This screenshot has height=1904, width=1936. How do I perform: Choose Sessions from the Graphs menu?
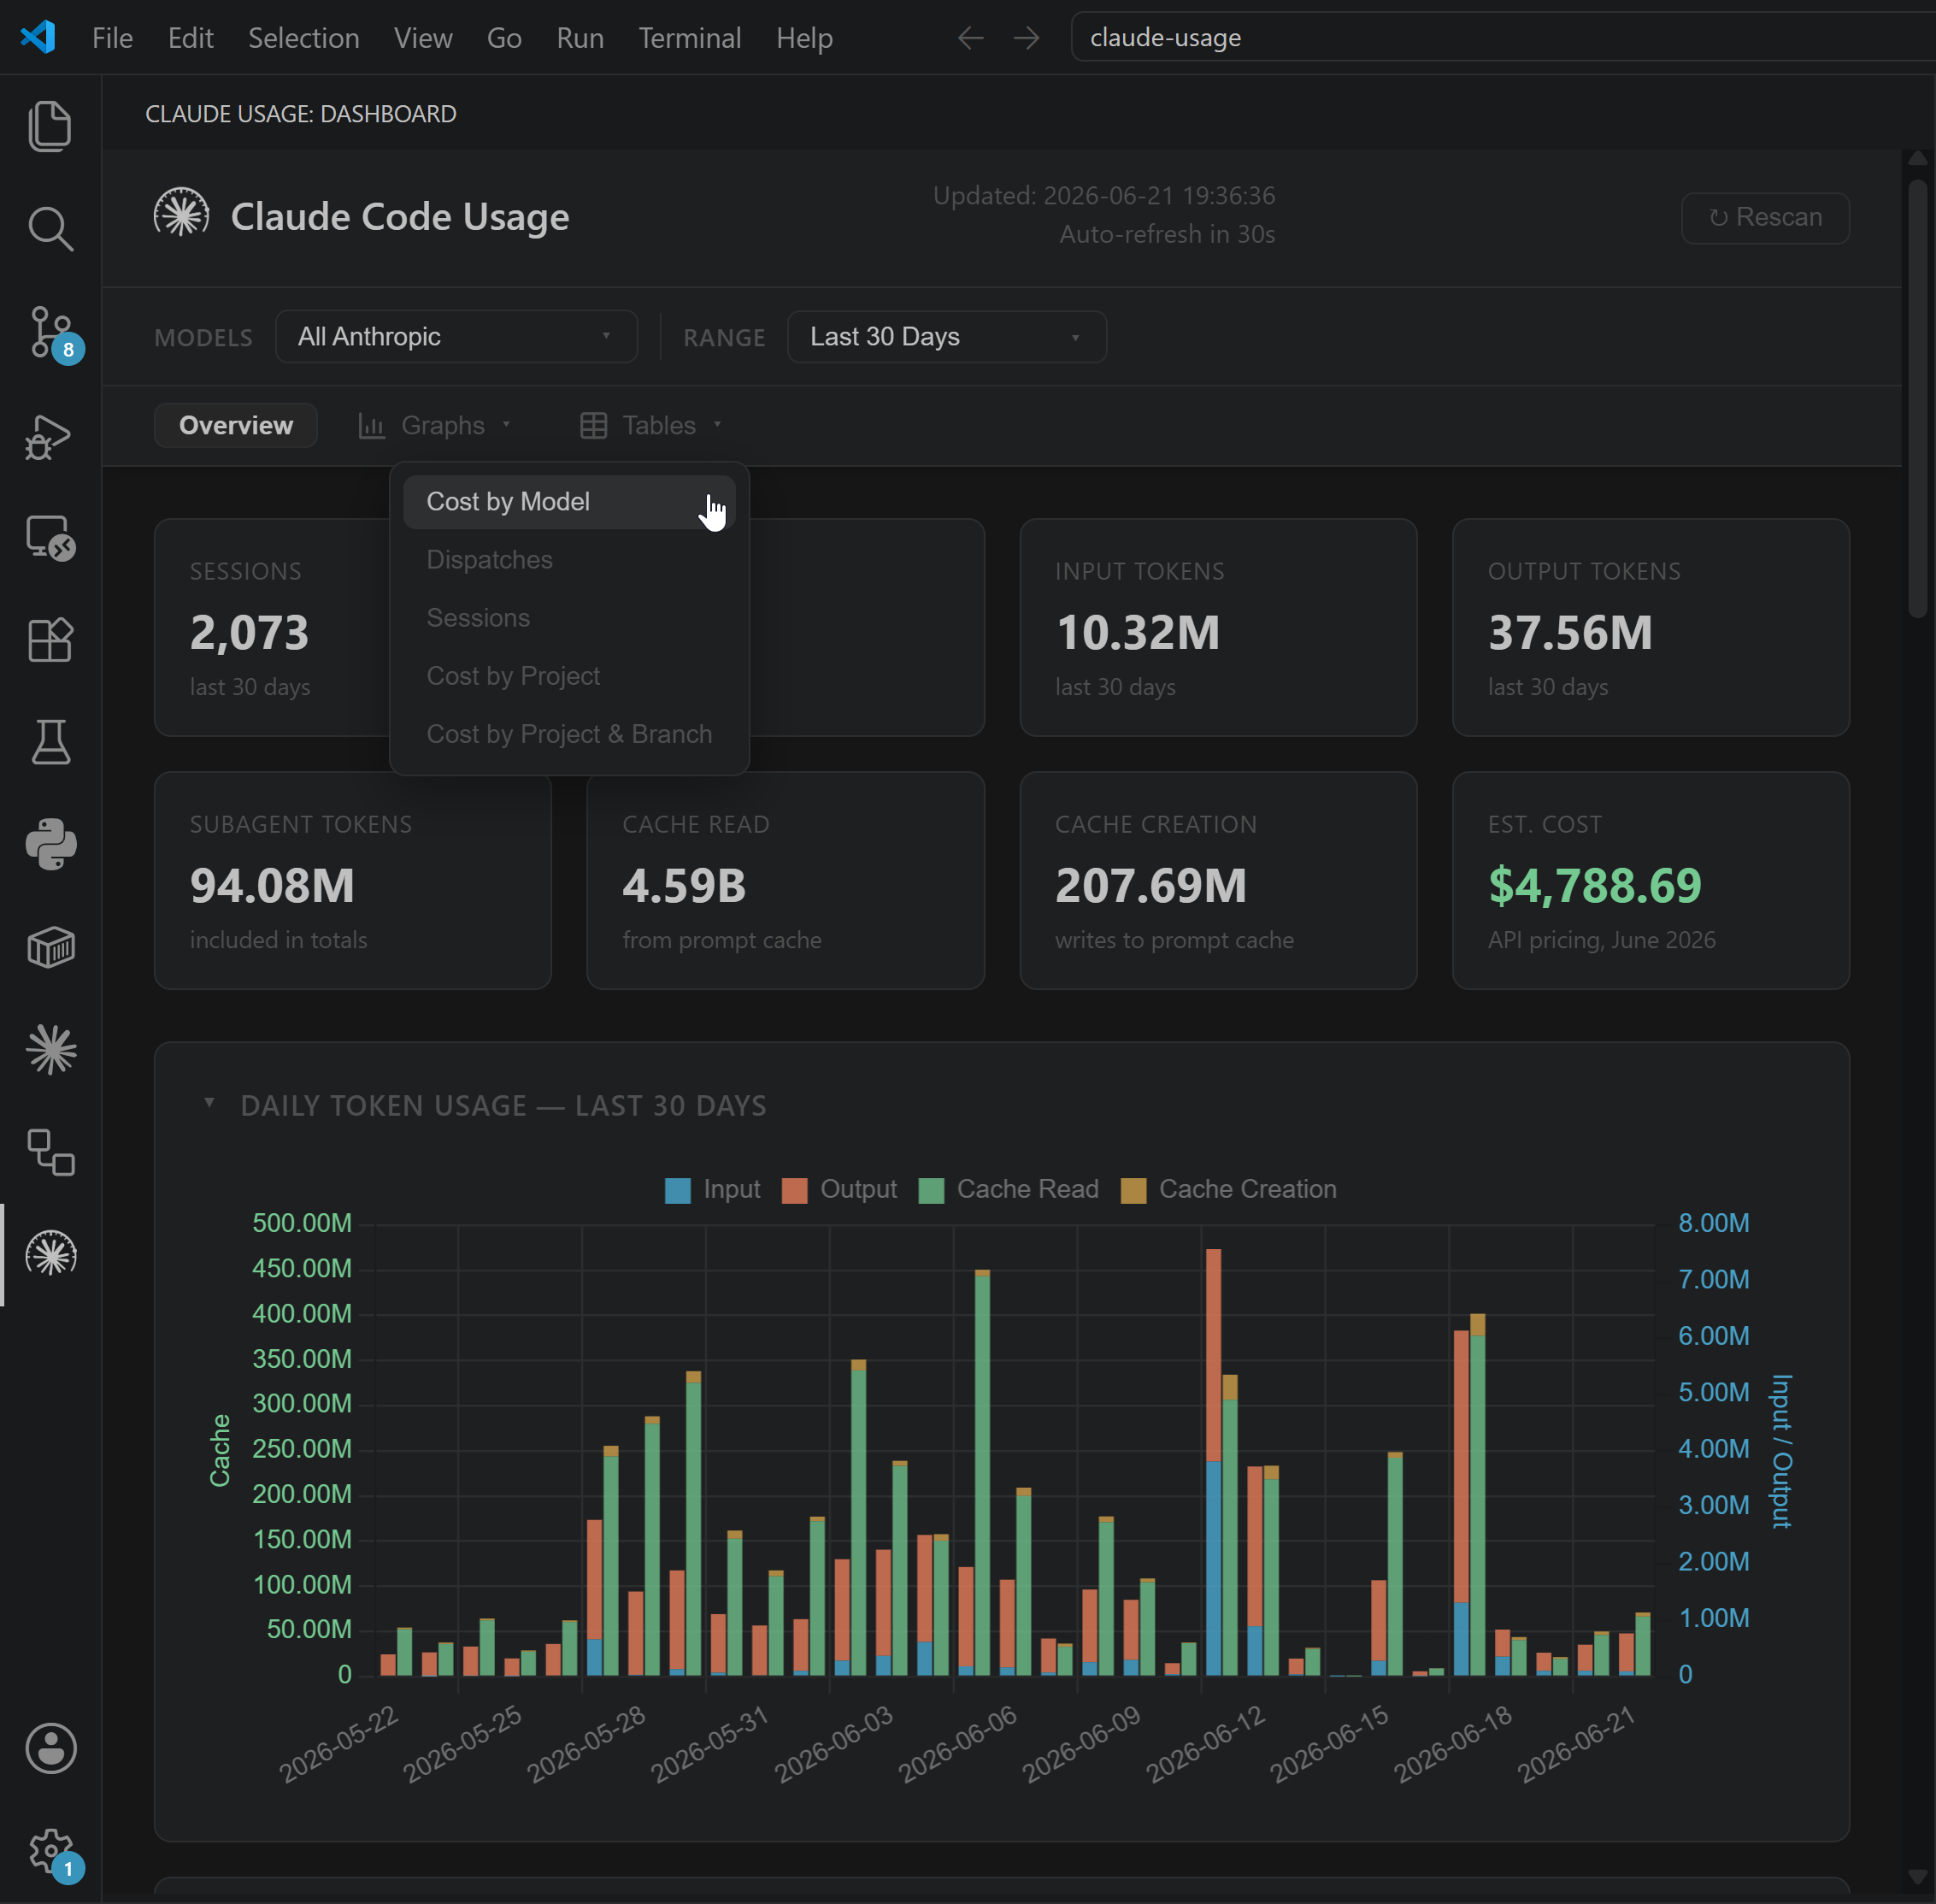point(569,618)
